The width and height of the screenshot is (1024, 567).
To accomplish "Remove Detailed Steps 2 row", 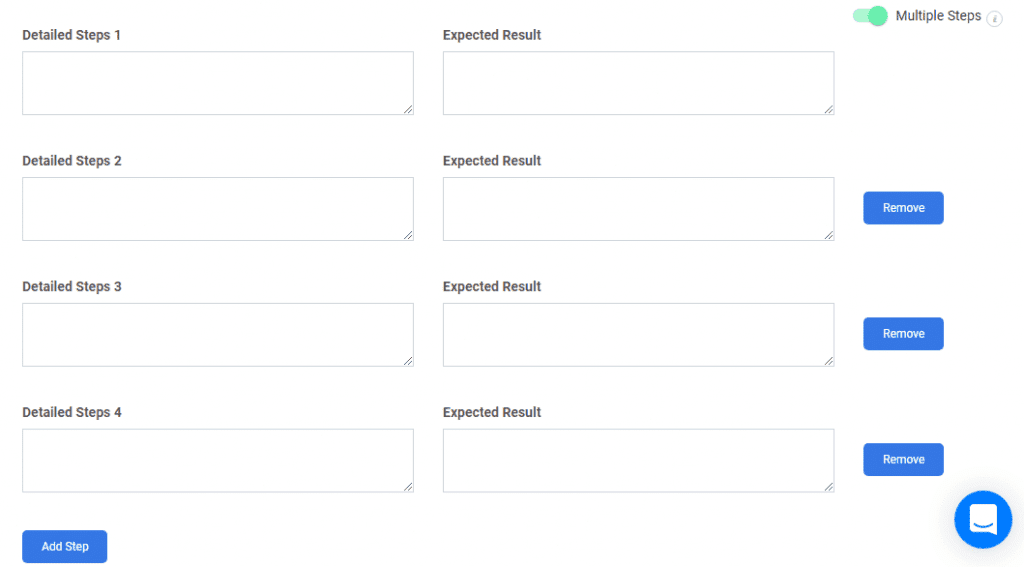I will [x=903, y=208].
